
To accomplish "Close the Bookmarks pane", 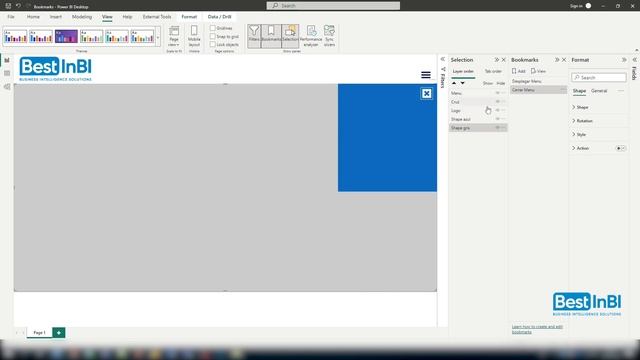I will point(564,60).
